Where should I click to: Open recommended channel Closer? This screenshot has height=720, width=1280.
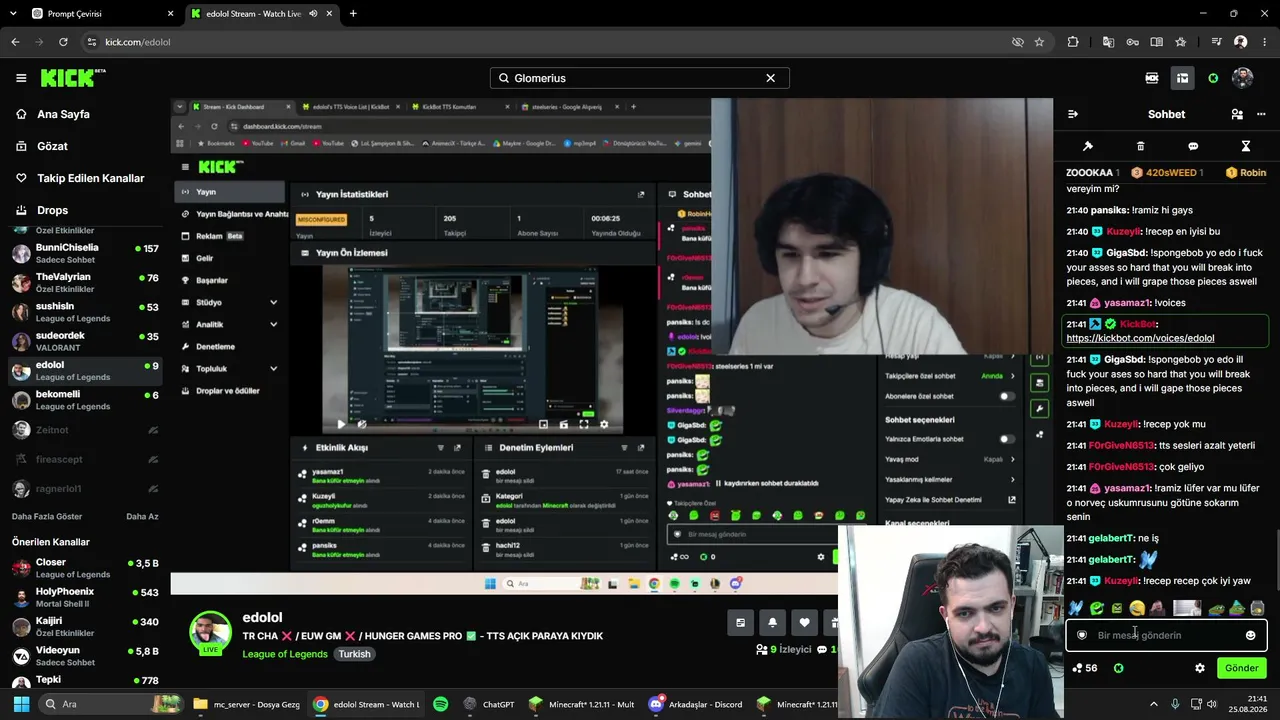point(85,568)
